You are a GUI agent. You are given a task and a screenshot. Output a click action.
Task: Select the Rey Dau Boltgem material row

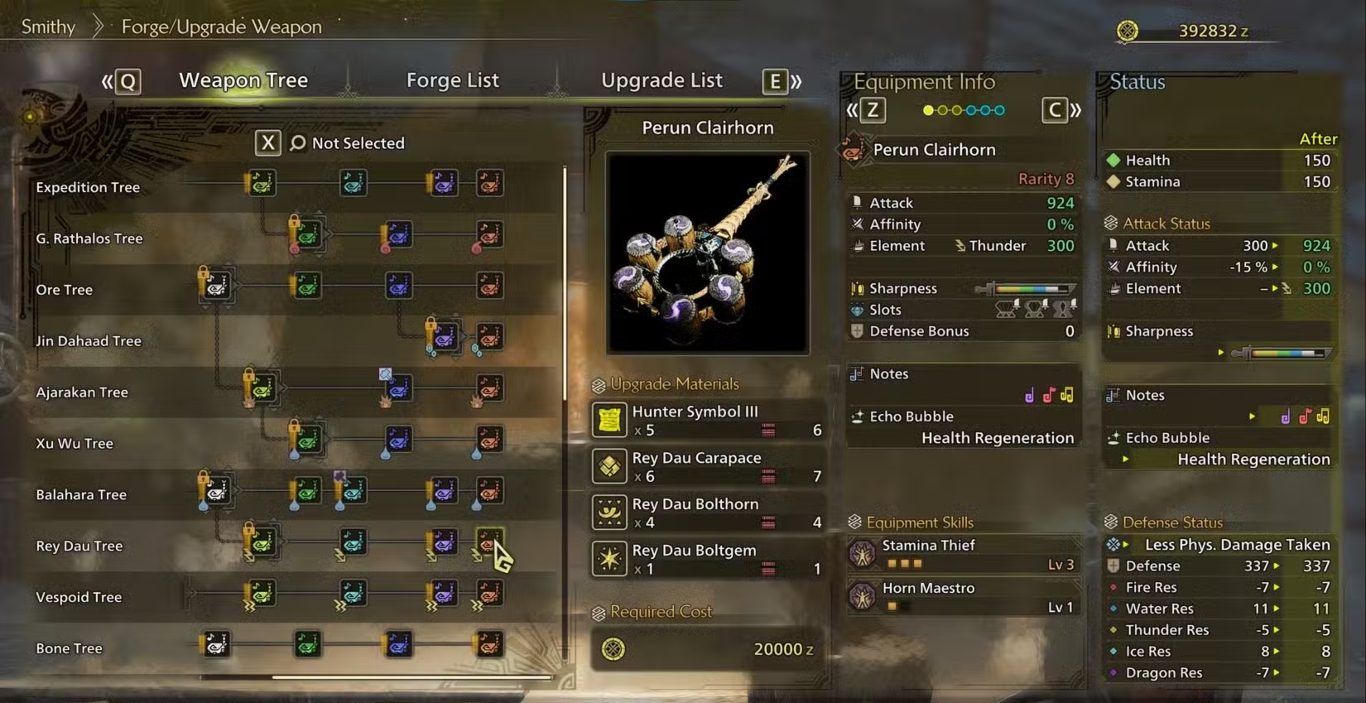coord(708,560)
